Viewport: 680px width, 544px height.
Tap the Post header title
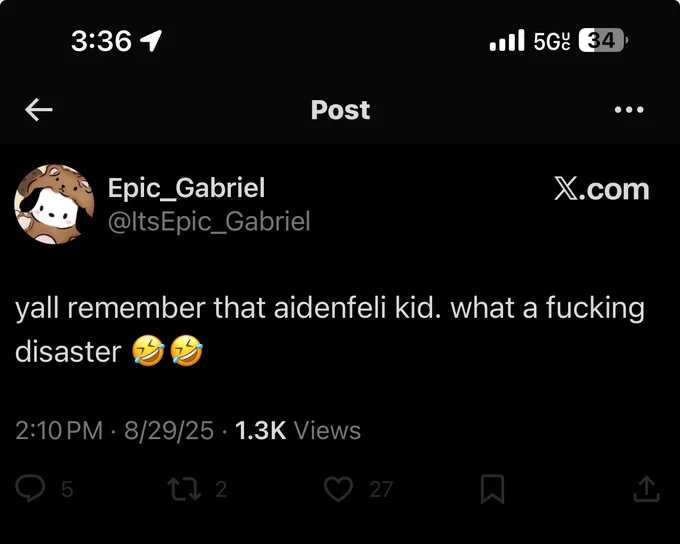tap(340, 110)
